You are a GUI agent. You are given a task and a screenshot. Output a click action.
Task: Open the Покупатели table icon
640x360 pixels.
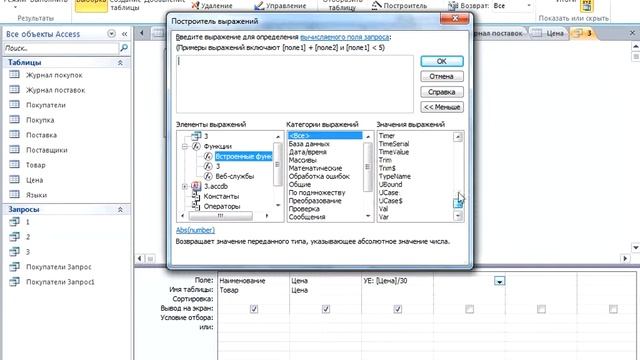14,104
